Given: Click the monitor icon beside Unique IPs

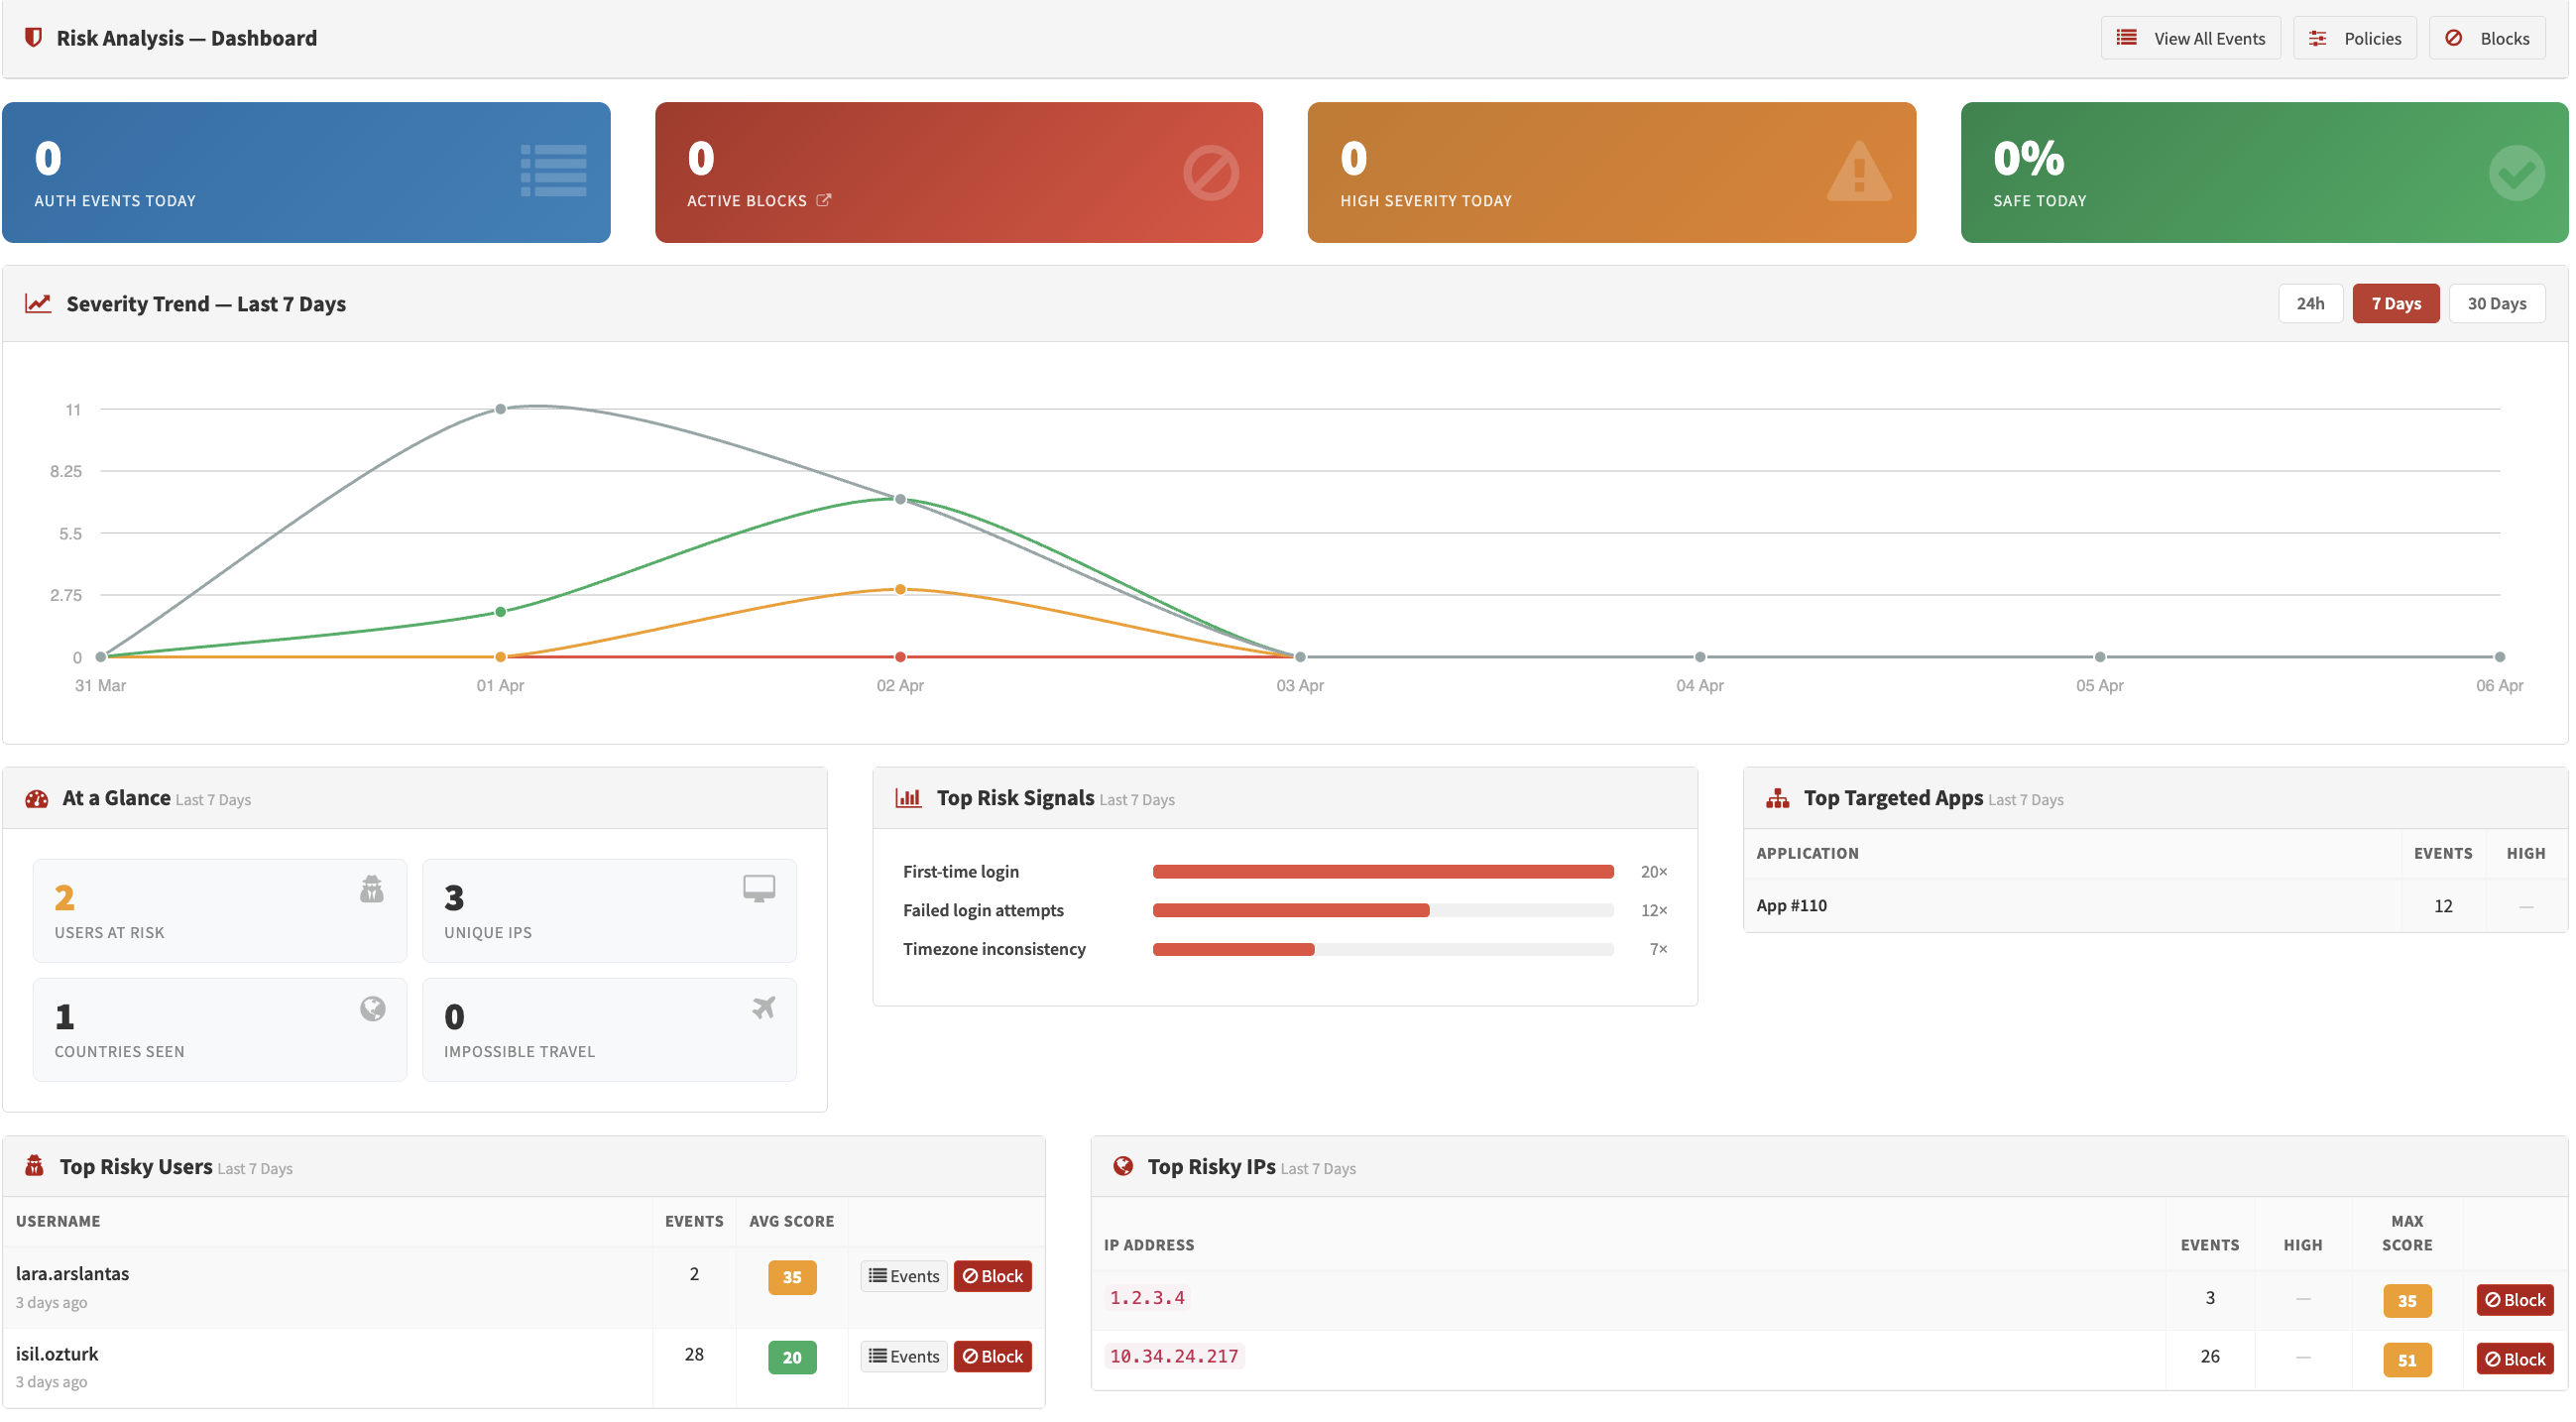Looking at the screenshot, I should pyautogui.click(x=760, y=888).
